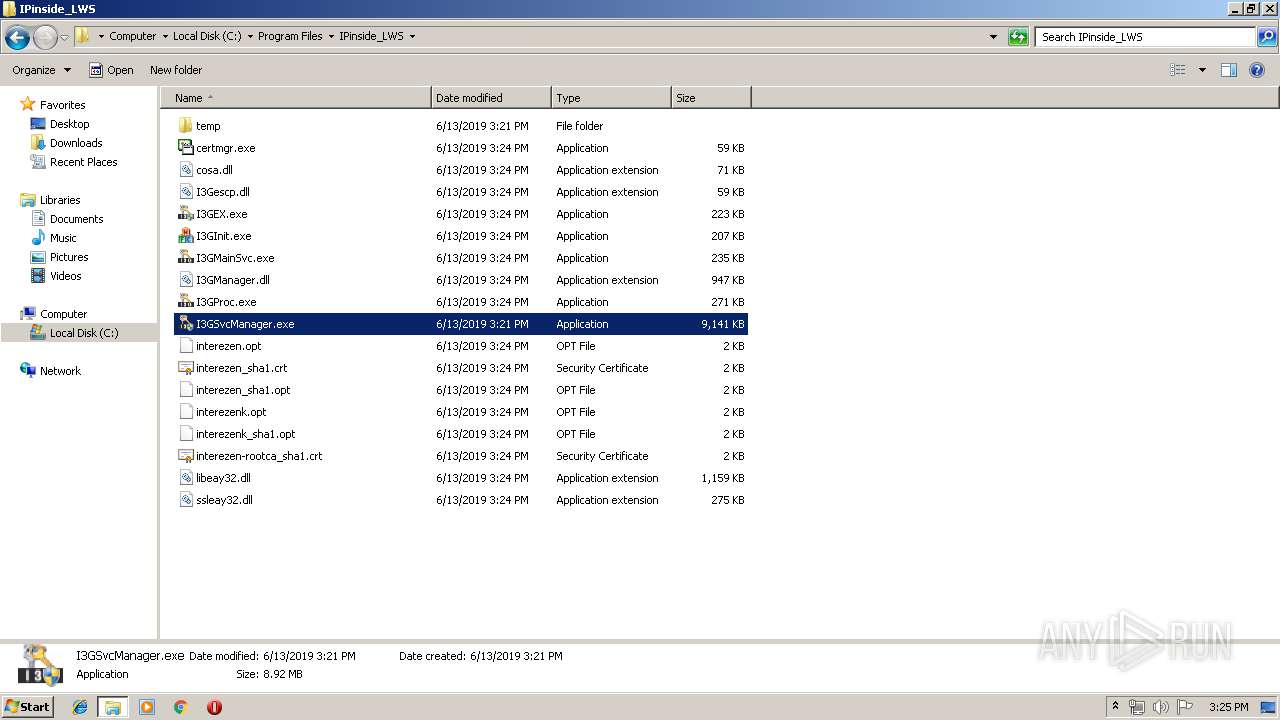Screen dimensions: 1280x720
Task: Click the red taskbar application icon
Action: 214,707
